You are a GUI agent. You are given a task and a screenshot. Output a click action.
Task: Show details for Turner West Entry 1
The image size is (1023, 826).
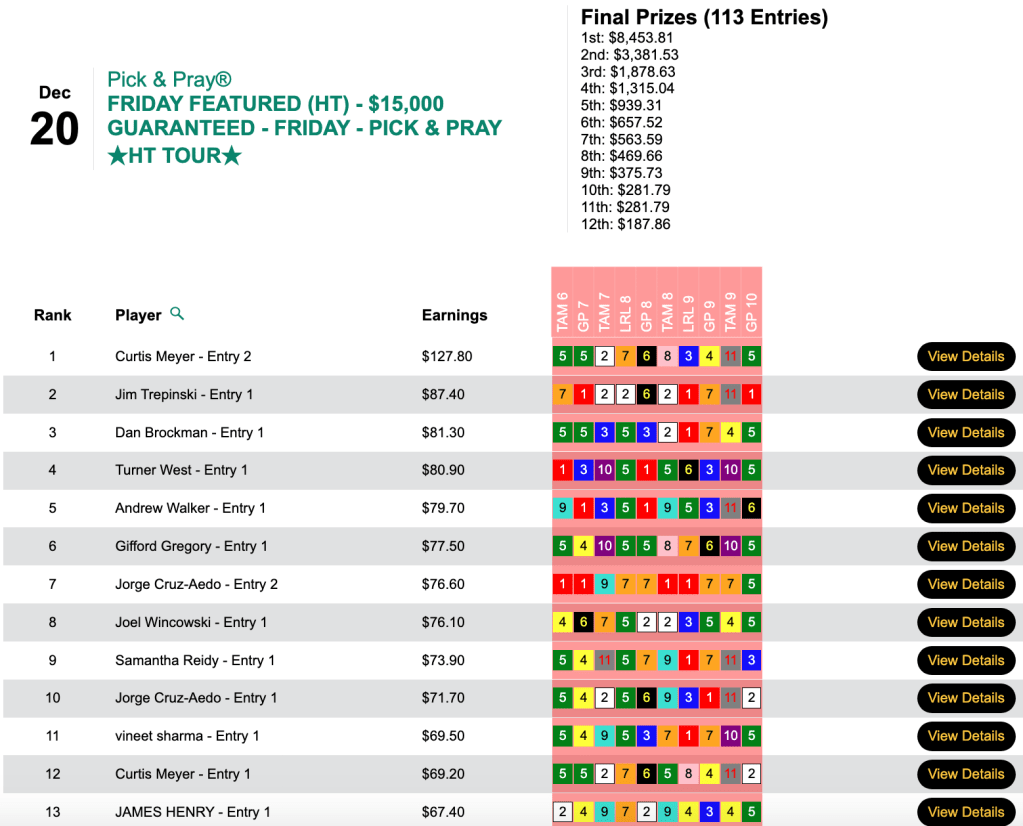pyautogui.click(x=965, y=470)
